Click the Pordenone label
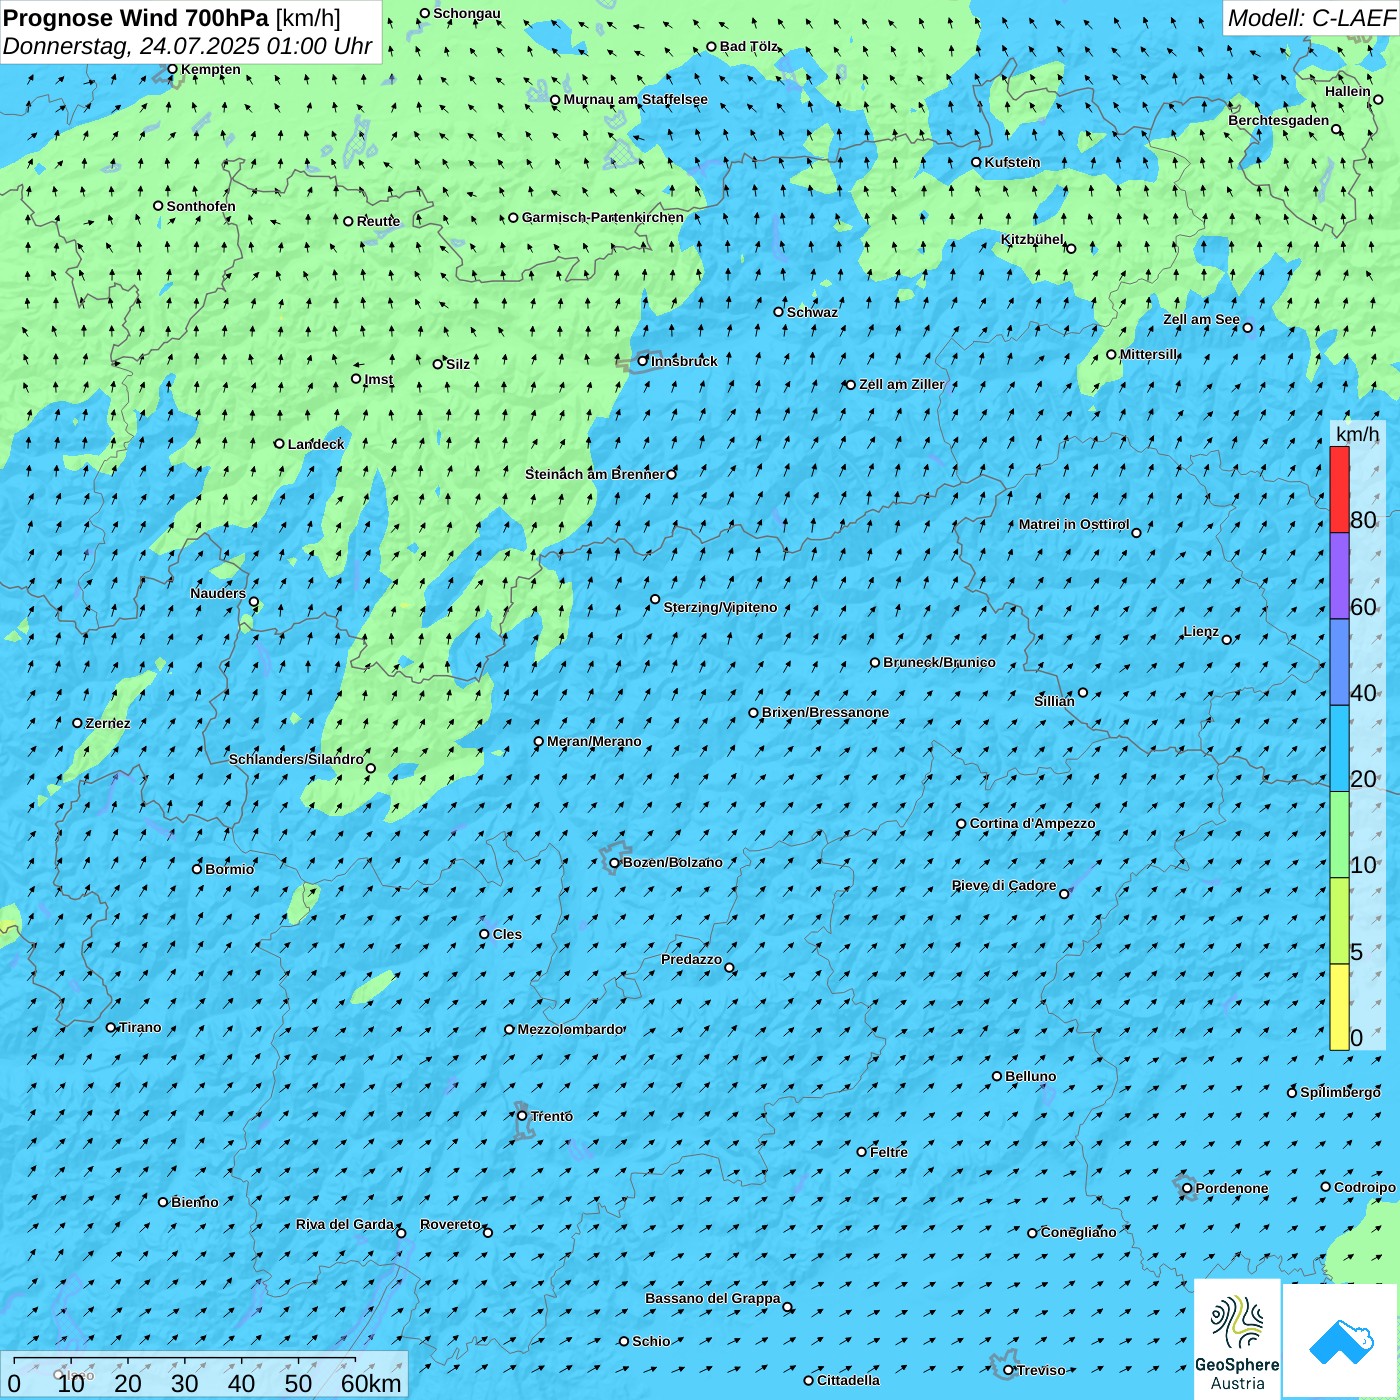The image size is (1400, 1400). pos(1232,1188)
